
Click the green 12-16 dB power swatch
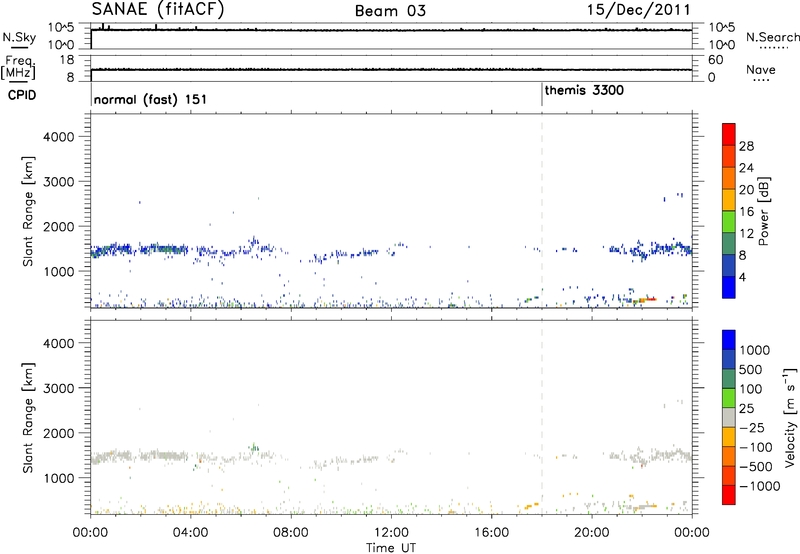pyautogui.click(x=729, y=221)
